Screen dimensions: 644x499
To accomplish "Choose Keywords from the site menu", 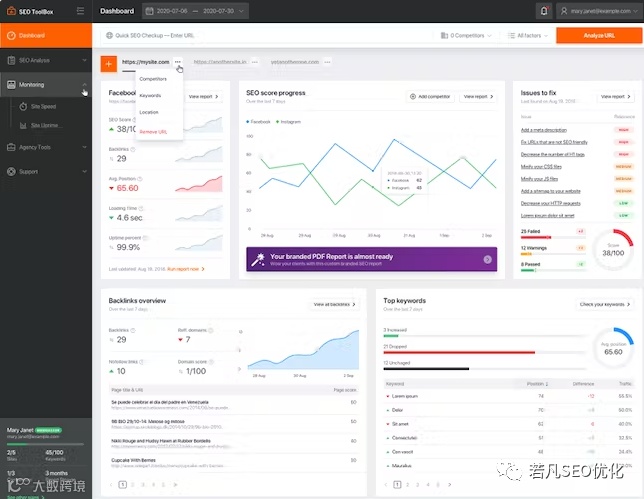I will (150, 95).
